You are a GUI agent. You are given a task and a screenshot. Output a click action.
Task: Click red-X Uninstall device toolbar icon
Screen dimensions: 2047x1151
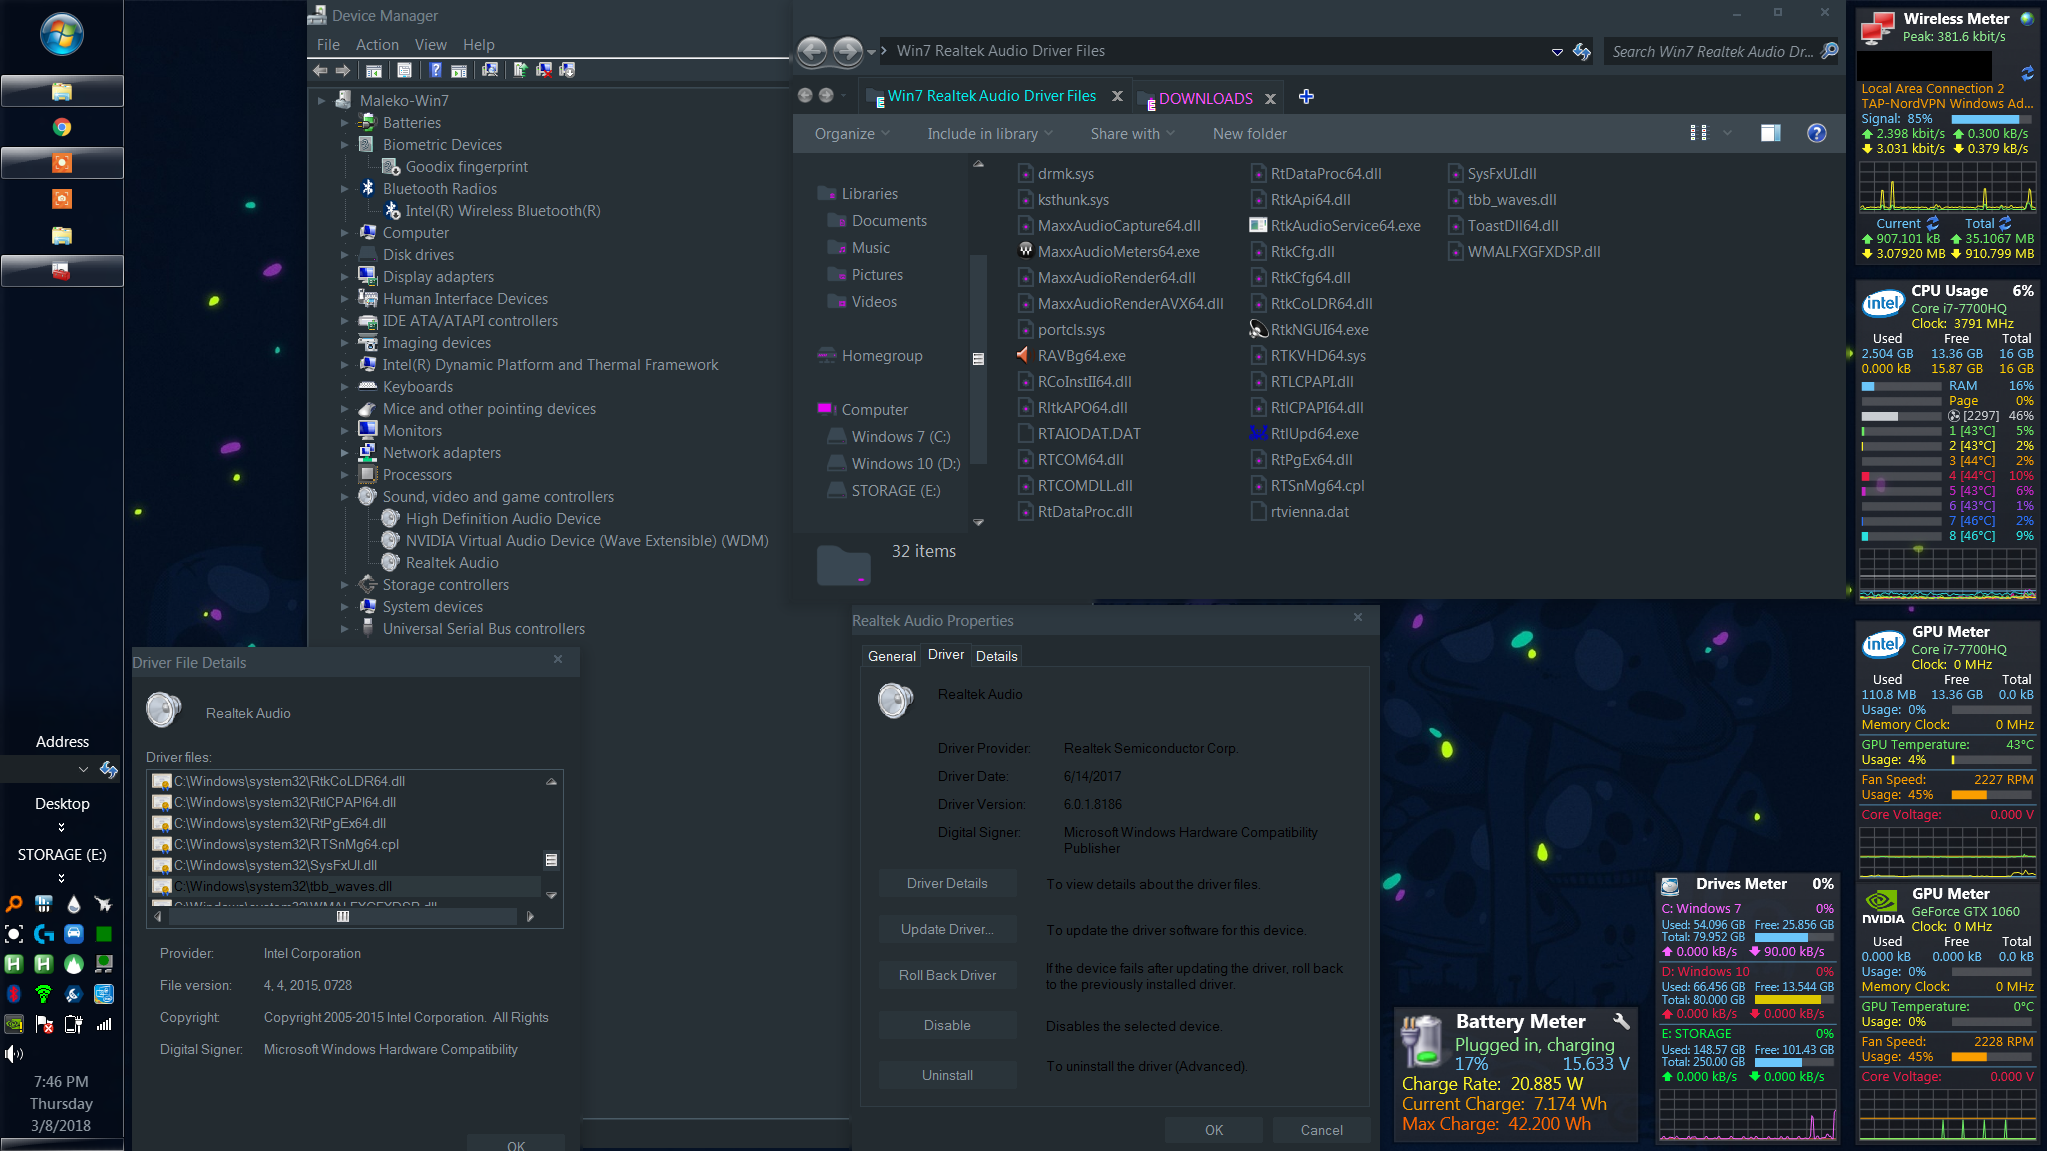[544, 70]
